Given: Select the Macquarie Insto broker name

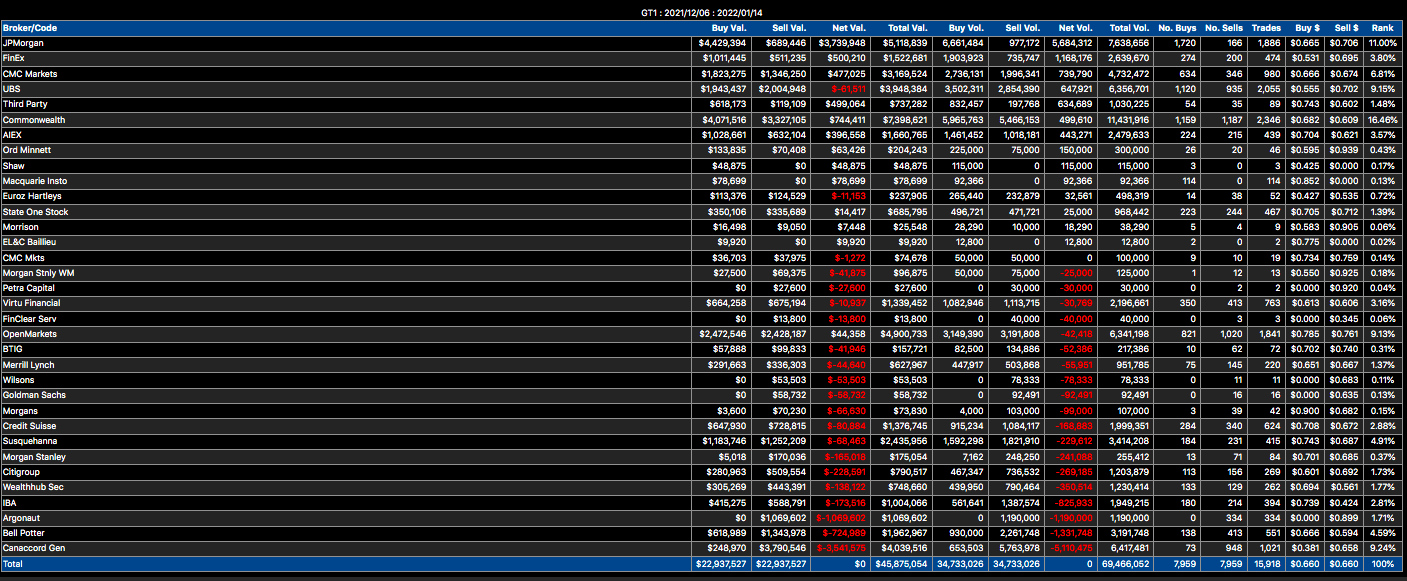Looking at the screenshot, I should pos(34,181).
